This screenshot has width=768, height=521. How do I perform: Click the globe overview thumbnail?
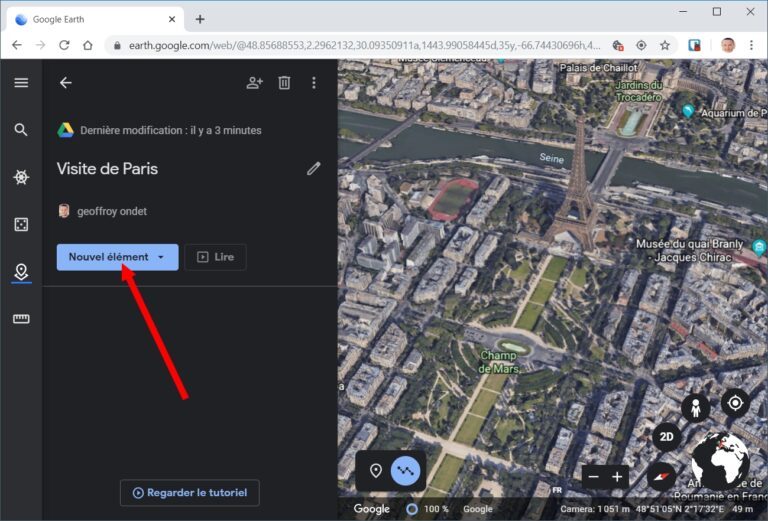point(720,461)
